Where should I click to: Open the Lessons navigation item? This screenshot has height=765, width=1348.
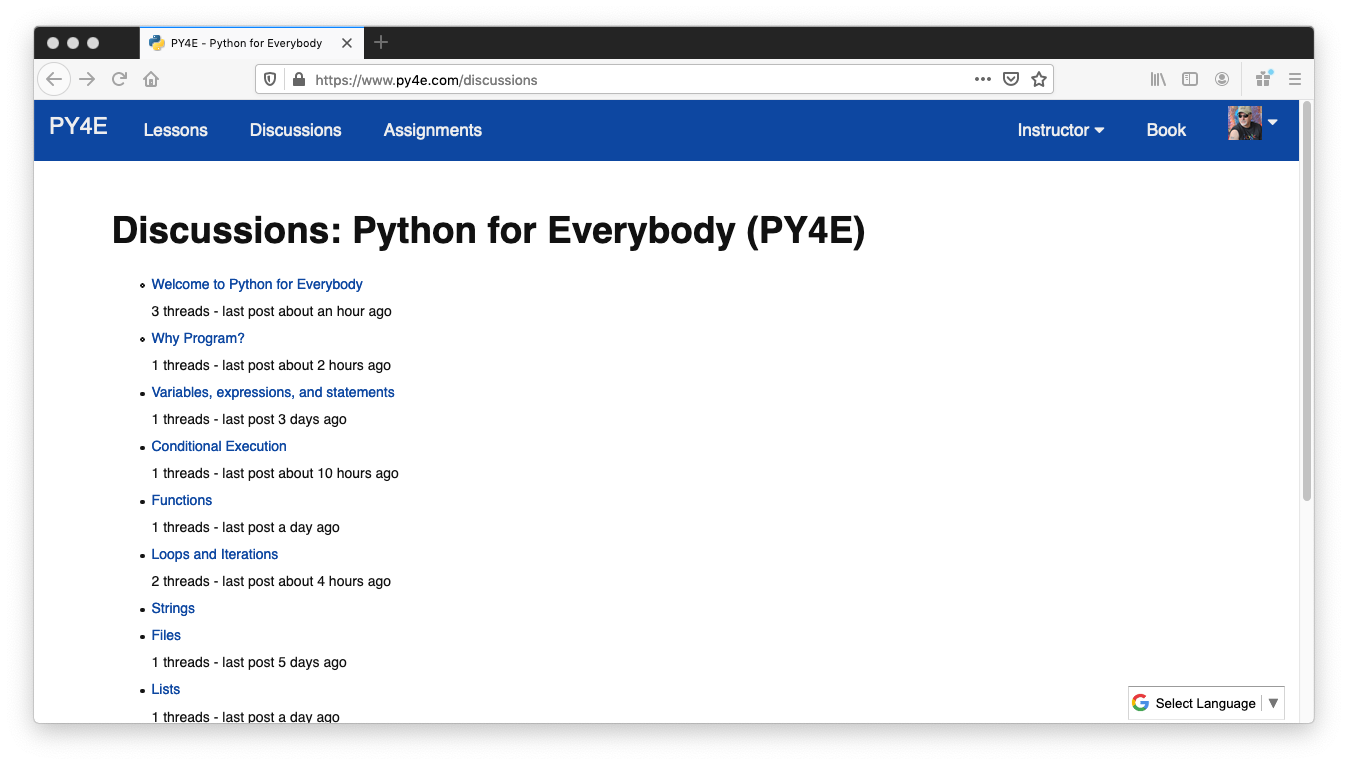click(175, 130)
